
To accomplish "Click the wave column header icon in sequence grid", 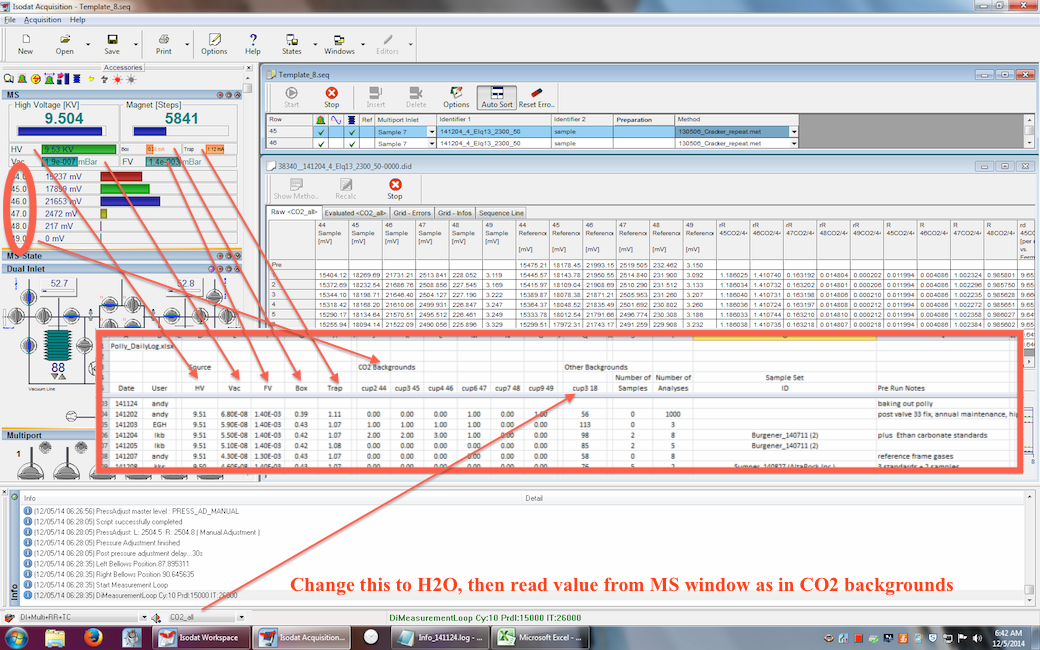I will point(336,120).
